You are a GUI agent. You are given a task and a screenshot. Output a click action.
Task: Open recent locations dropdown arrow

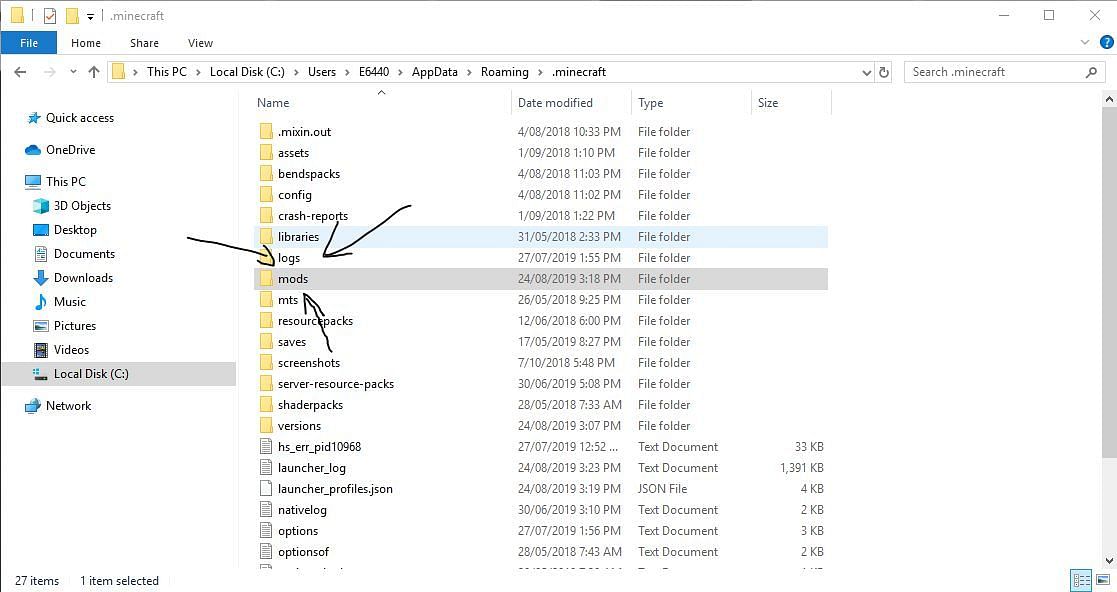(73, 72)
